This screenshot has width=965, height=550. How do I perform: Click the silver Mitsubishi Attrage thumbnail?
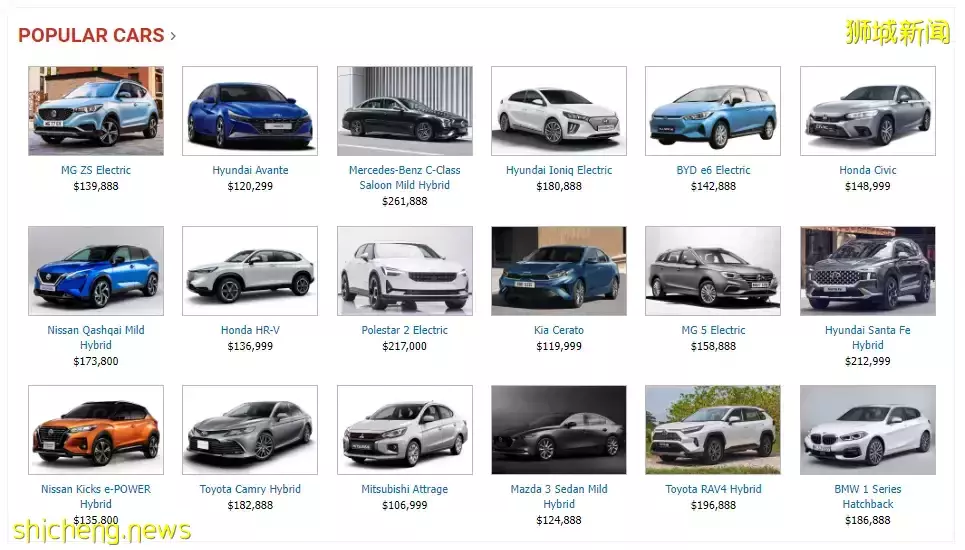click(404, 430)
